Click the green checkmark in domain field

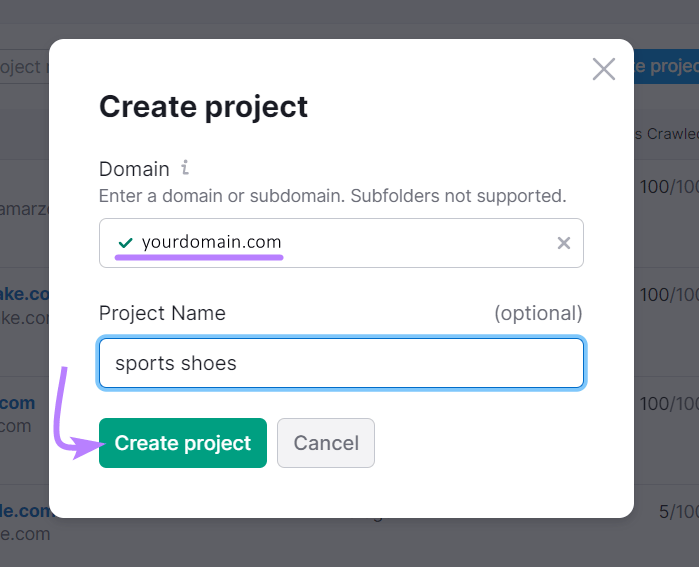pyautogui.click(x=125, y=243)
